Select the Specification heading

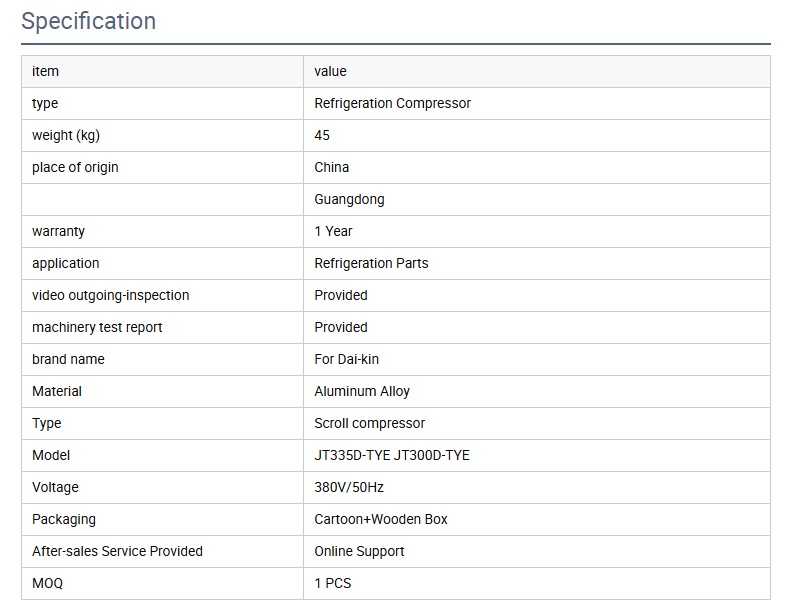[89, 21]
